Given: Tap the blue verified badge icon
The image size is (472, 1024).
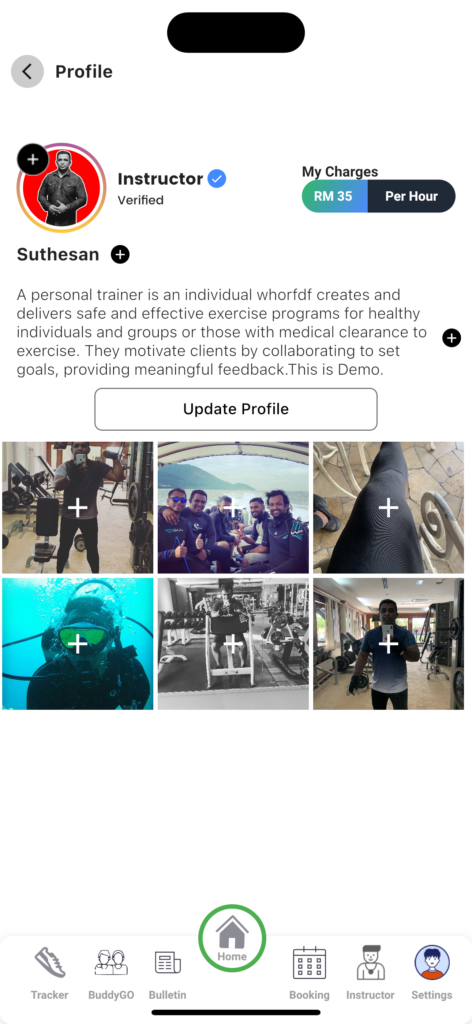Looking at the screenshot, I should coord(217,178).
